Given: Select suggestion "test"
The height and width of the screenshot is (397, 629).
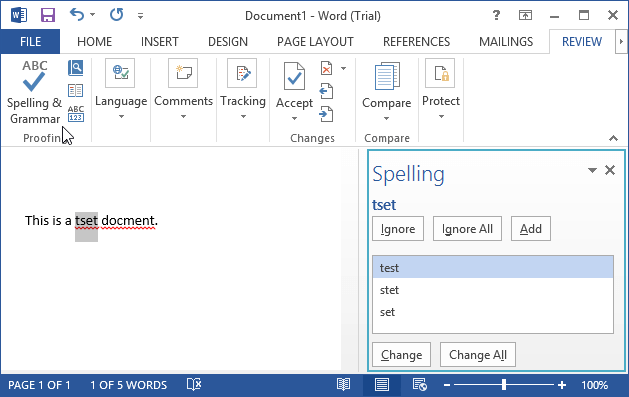Looking at the screenshot, I should [x=493, y=267].
